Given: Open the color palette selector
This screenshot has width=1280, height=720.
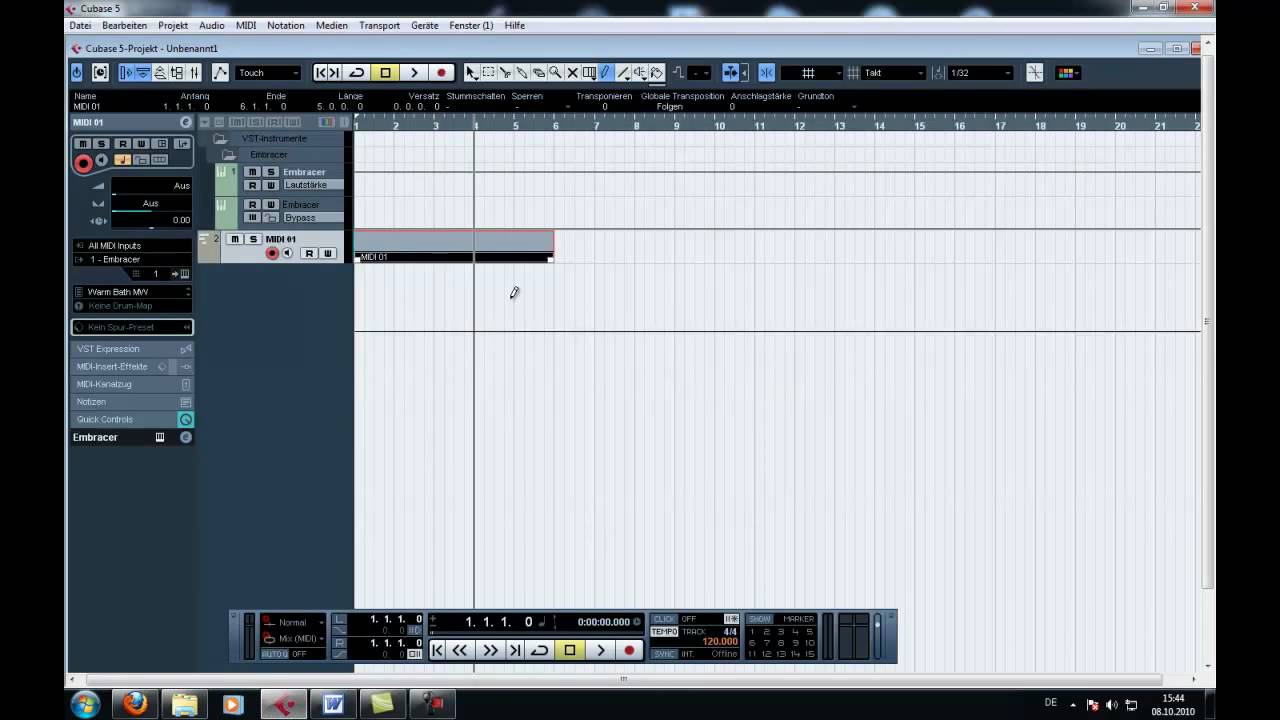Looking at the screenshot, I should [1067, 72].
